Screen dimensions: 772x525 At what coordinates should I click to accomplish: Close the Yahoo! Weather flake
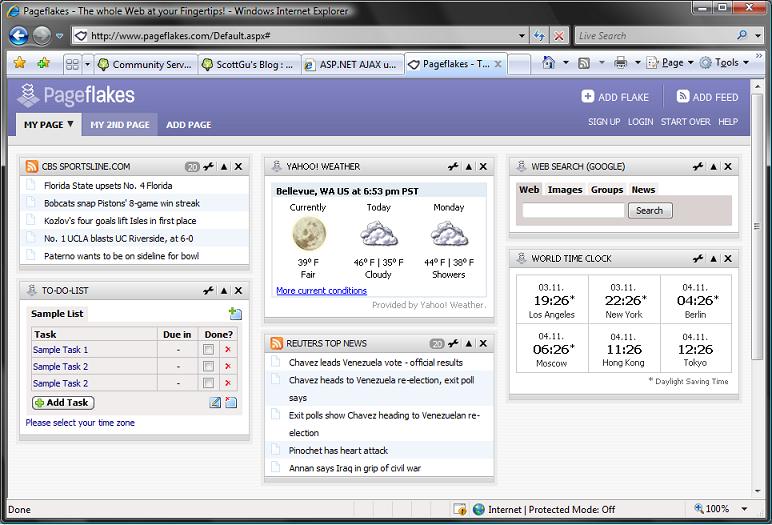click(483, 167)
